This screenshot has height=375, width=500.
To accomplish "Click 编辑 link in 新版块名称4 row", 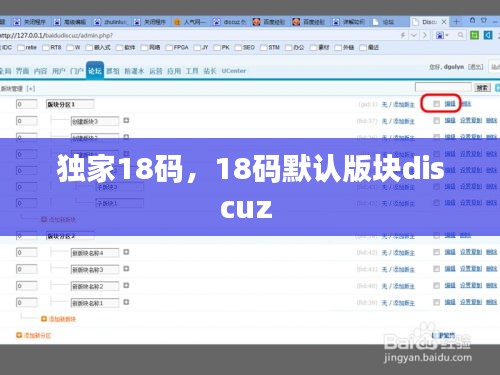I will click(x=450, y=252).
